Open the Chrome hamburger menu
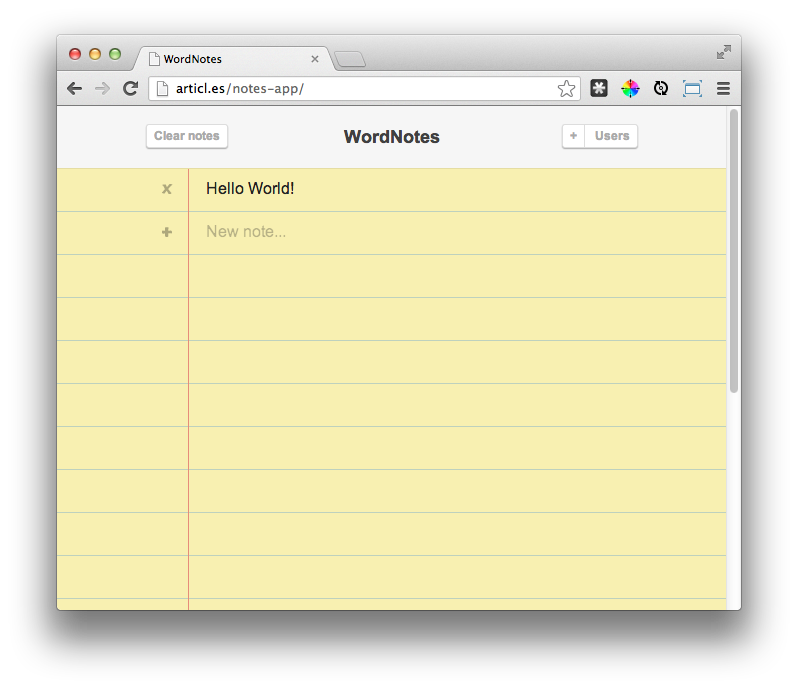 pos(723,89)
